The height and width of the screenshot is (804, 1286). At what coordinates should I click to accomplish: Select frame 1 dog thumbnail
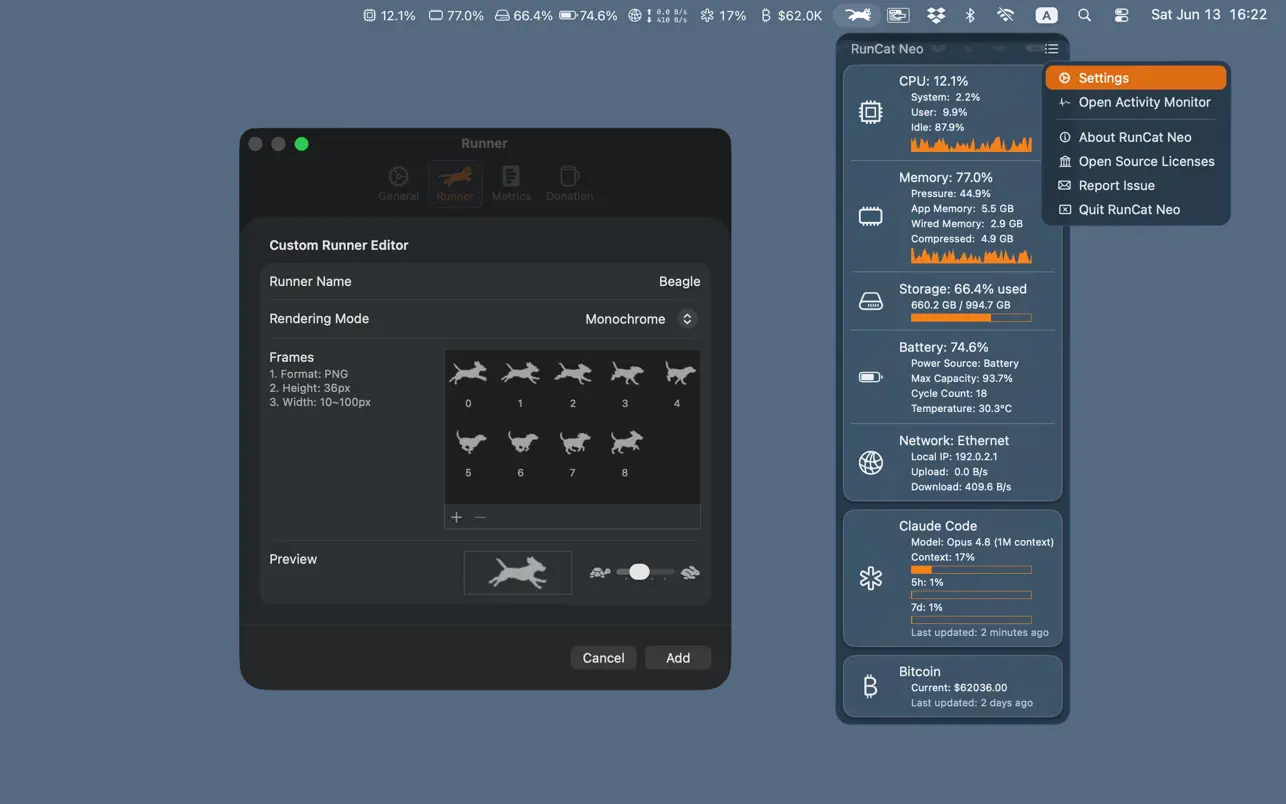tap(520, 374)
